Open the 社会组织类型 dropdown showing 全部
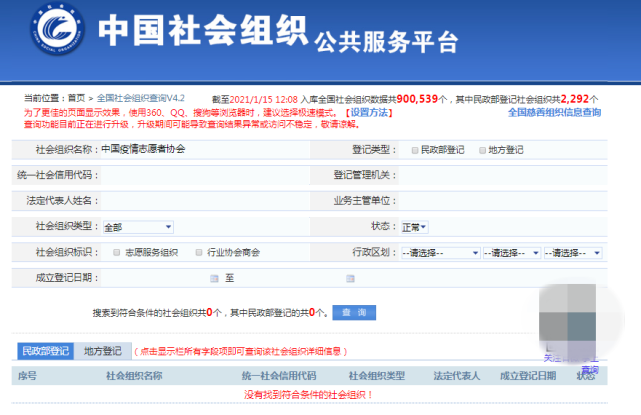Screen dimensions: 641x415 click(x=138, y=227)
